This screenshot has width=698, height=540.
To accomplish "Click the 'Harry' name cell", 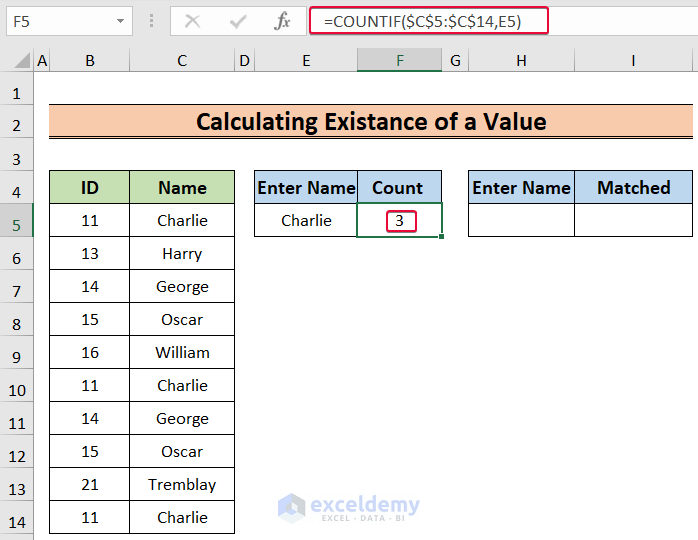I will (182, 253).
